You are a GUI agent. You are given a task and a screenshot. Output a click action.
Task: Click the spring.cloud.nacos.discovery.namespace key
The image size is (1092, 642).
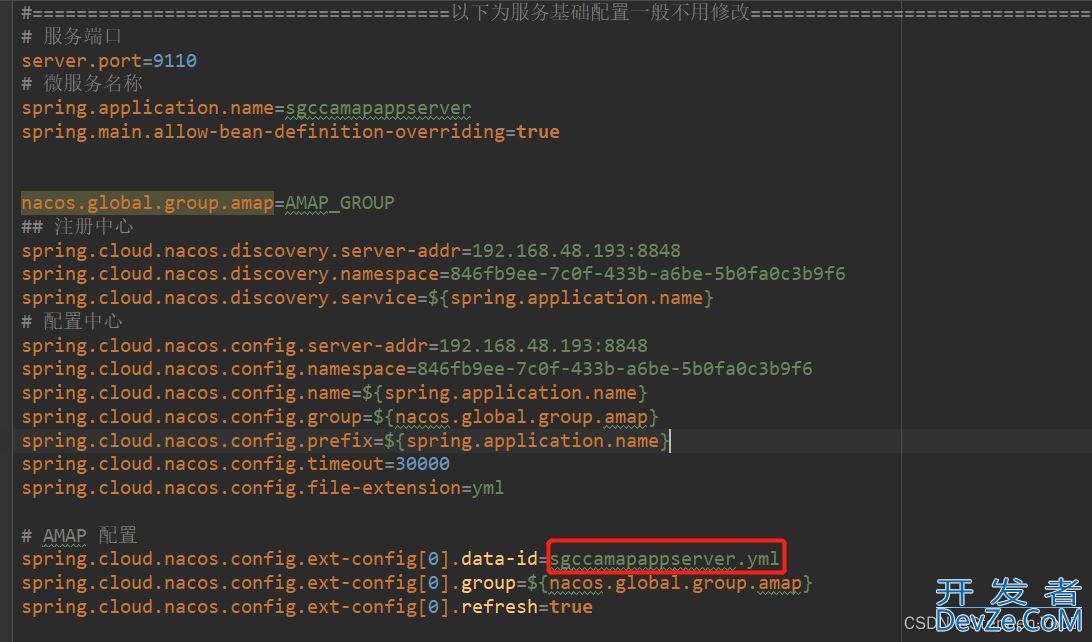point(230,274)
